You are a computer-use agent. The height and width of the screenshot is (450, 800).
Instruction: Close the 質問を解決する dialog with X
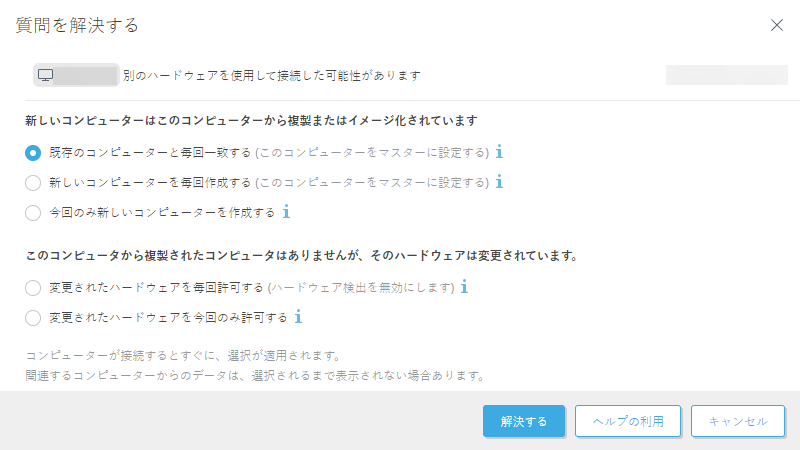click(777, 25)
